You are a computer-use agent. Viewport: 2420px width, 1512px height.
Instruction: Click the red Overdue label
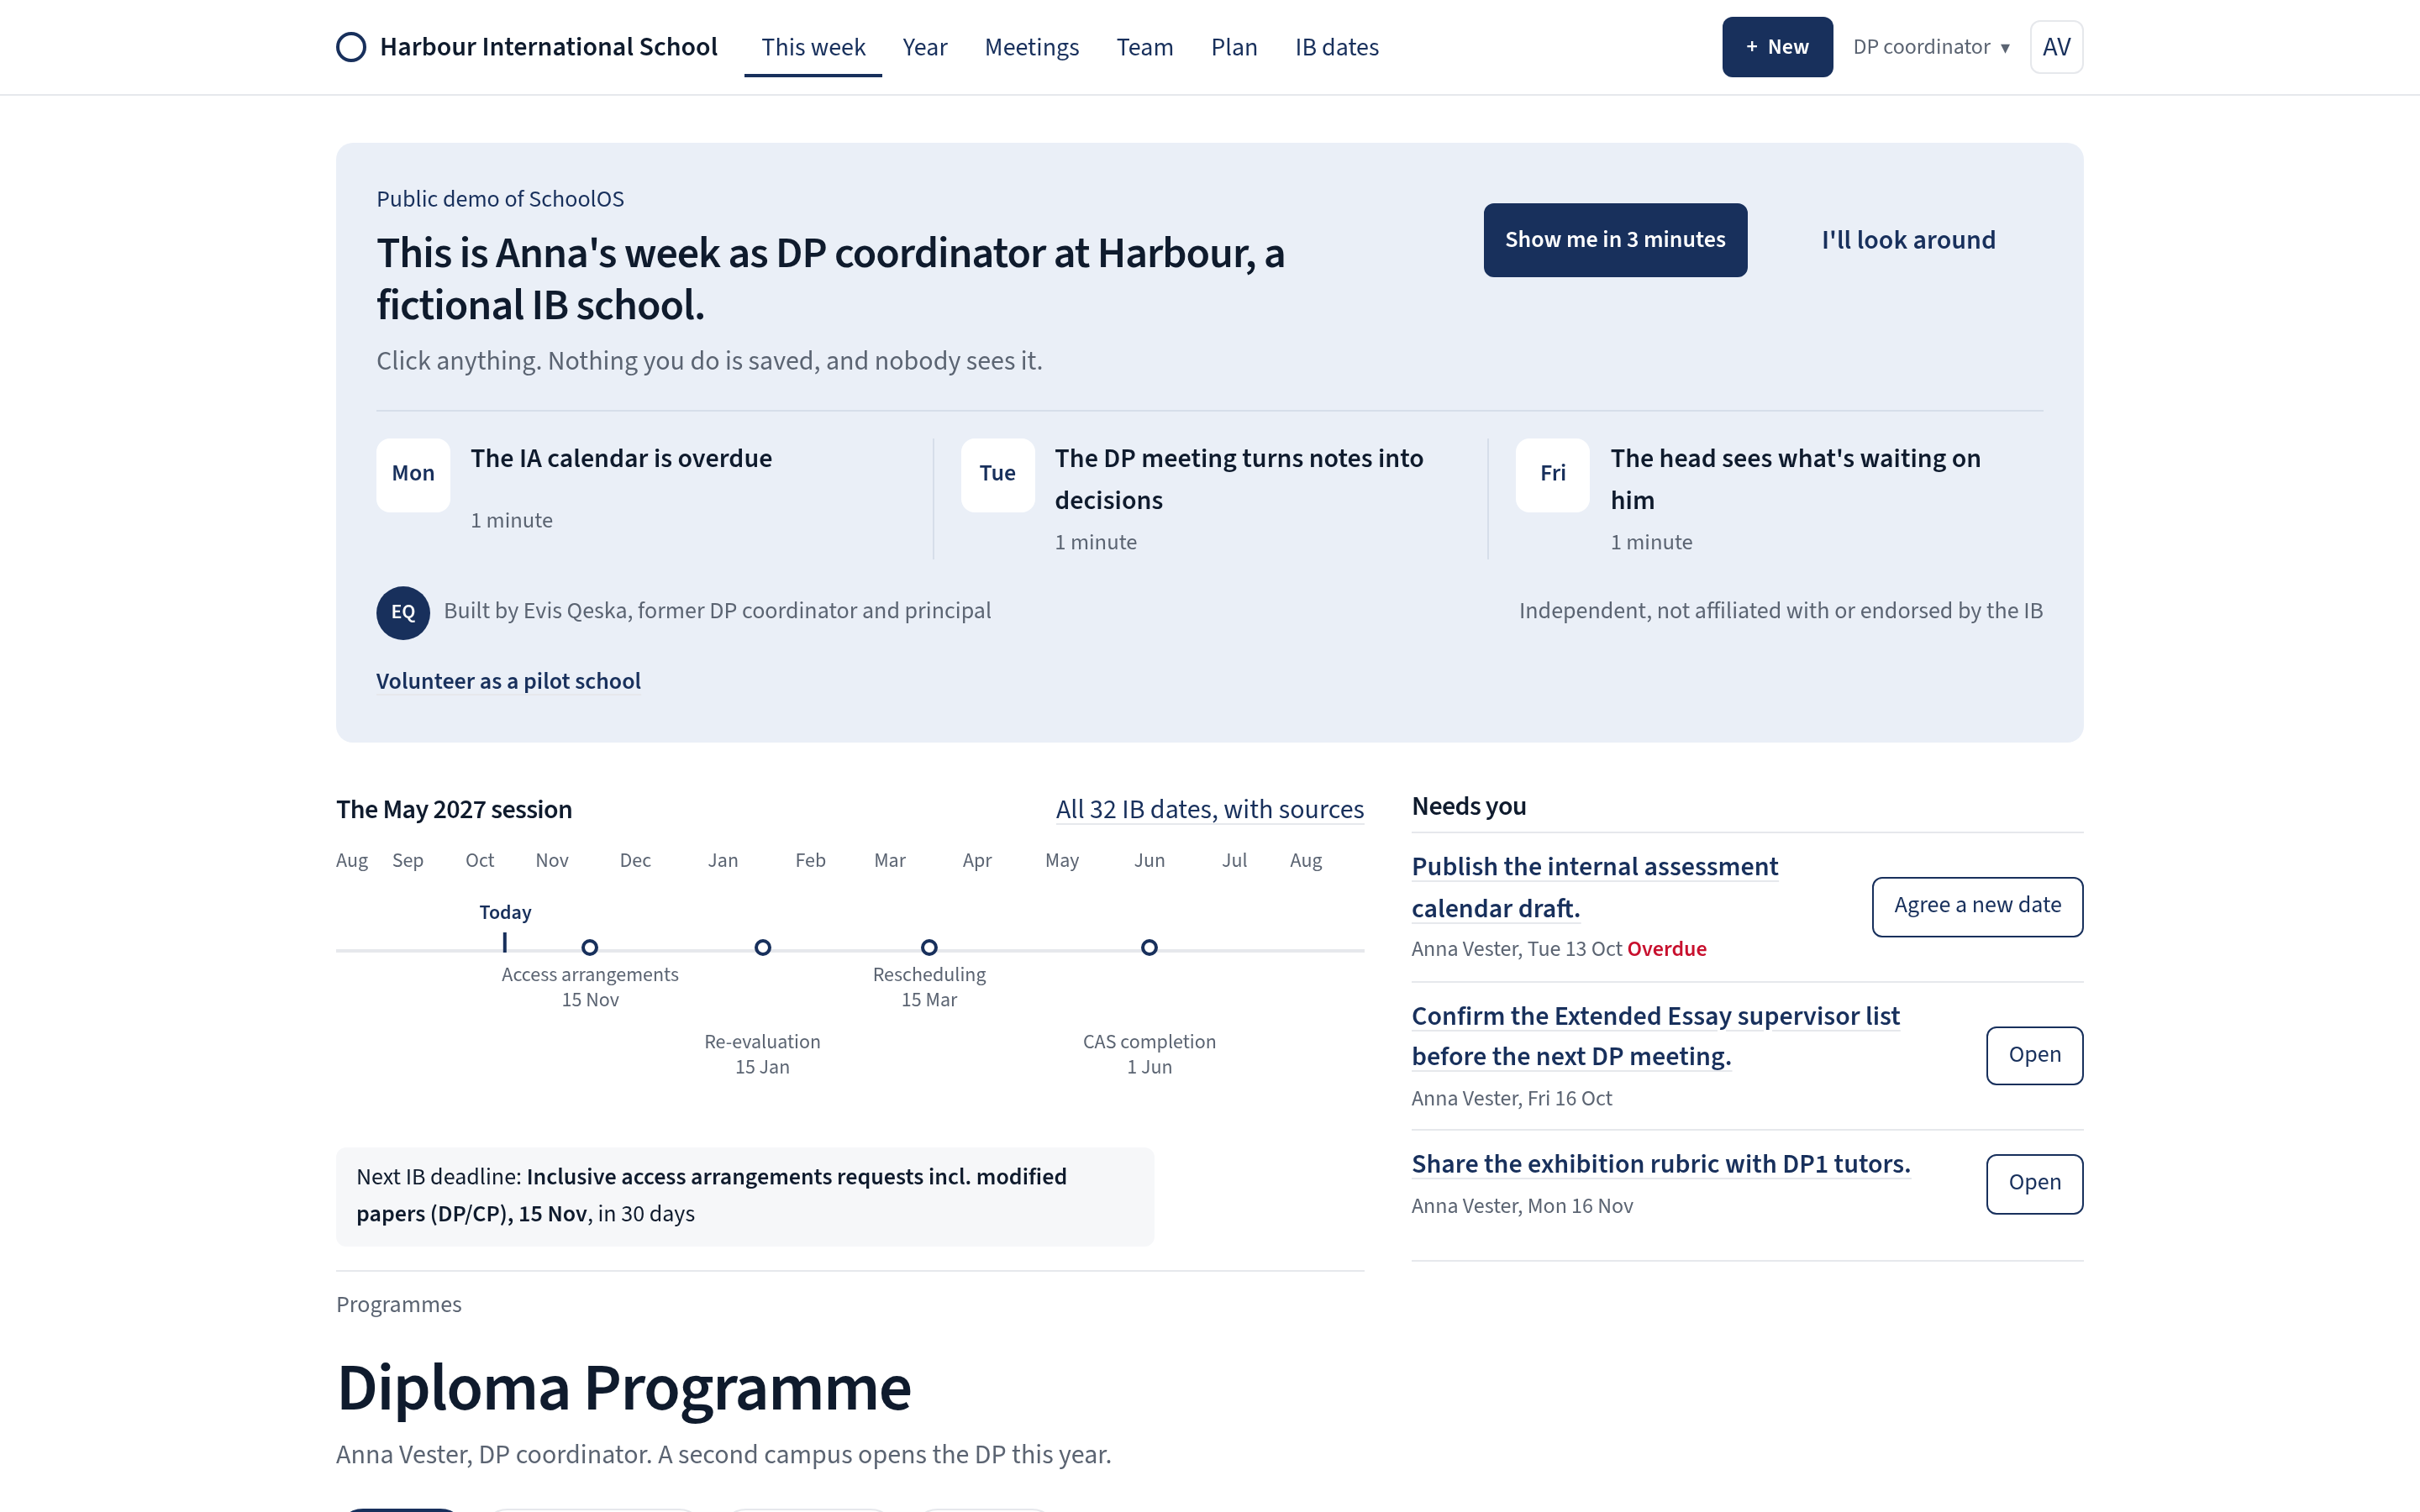click(1666, 949)
